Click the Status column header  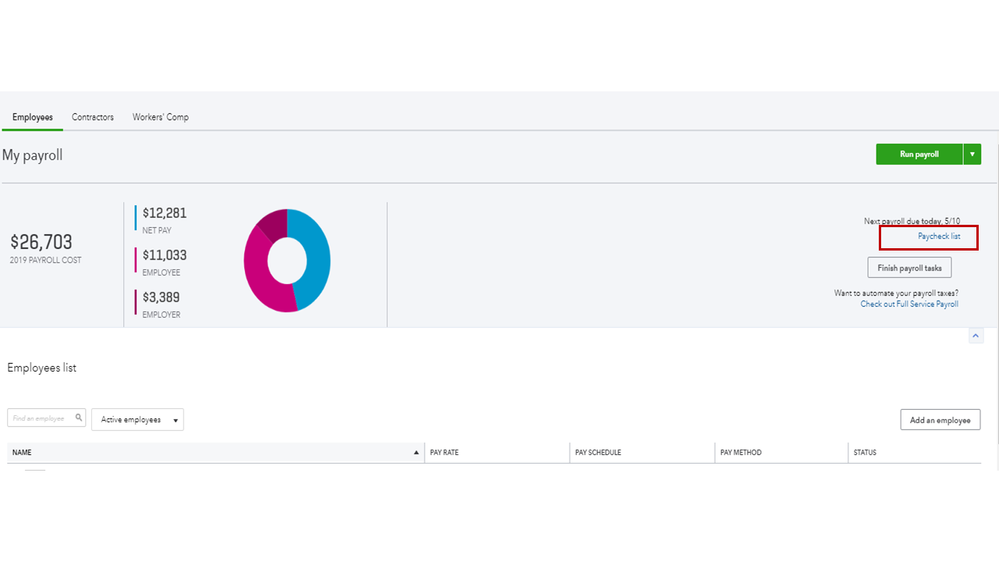865,452
